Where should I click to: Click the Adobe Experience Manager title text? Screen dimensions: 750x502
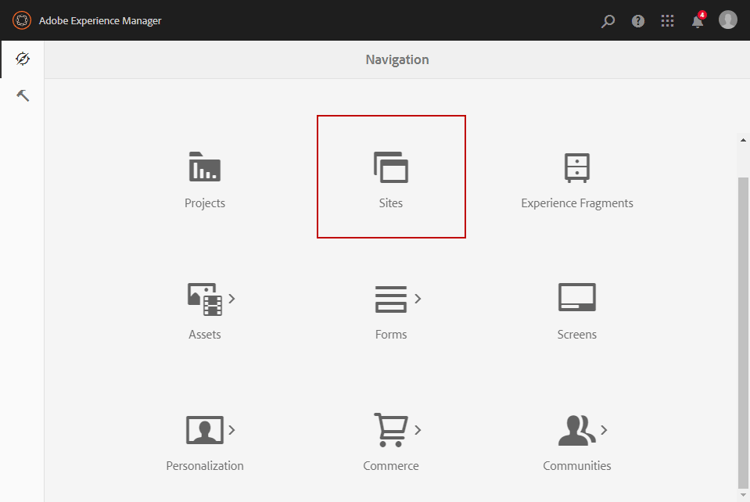[x=100, y=21]
